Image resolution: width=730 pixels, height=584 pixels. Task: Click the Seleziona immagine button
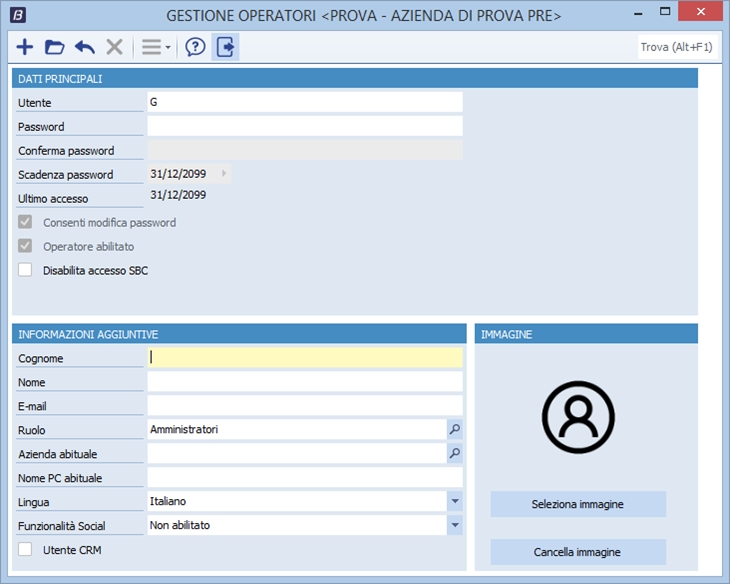pyautogui.click(x=578, y=504)
